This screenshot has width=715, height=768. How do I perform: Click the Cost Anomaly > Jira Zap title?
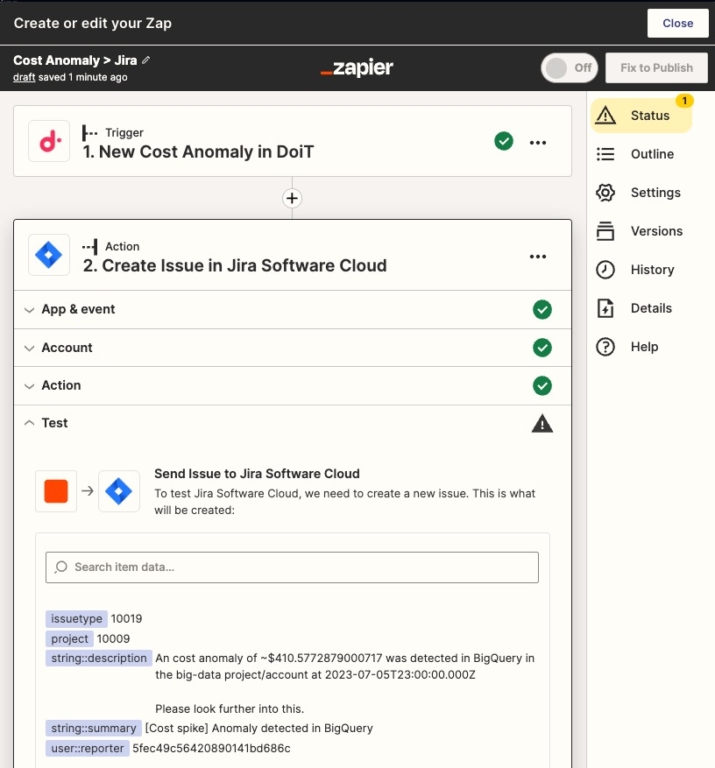pyautogui.click(x=75, y=60)
